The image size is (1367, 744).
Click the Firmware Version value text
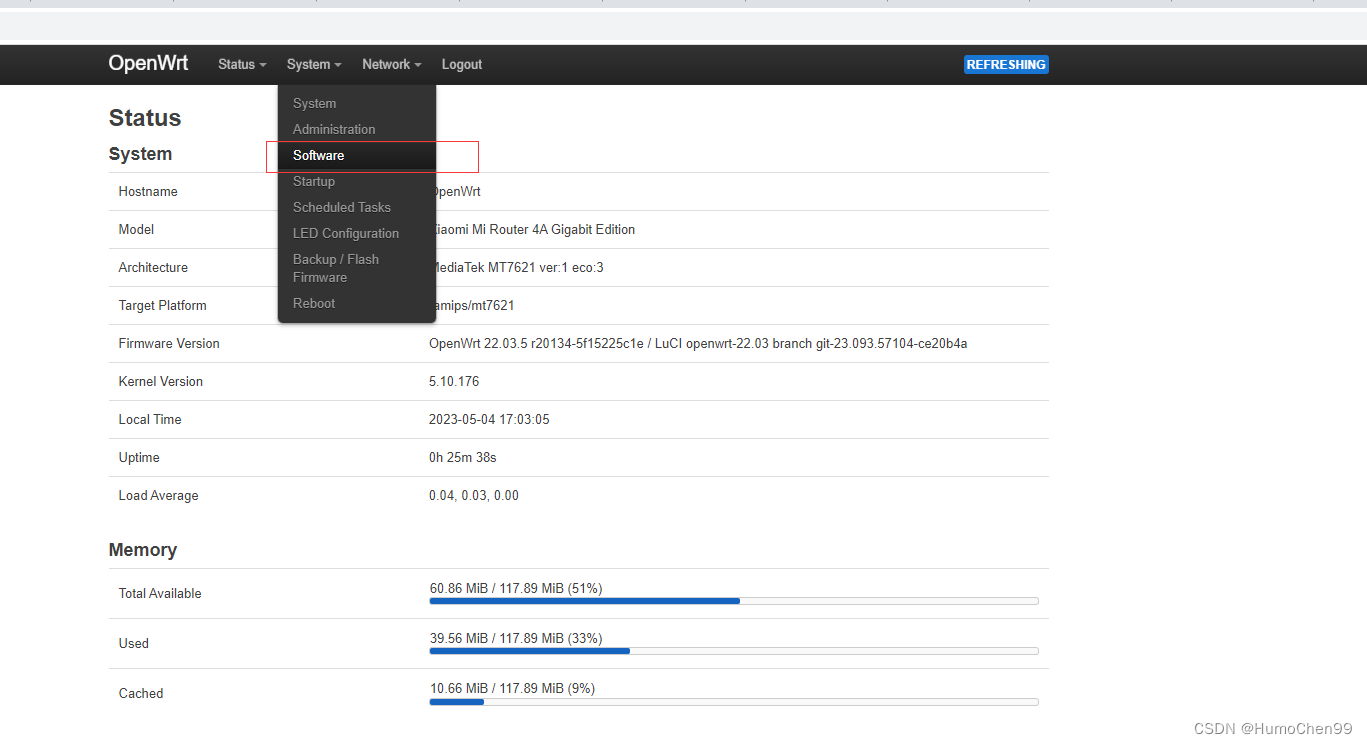coord(698,343)
